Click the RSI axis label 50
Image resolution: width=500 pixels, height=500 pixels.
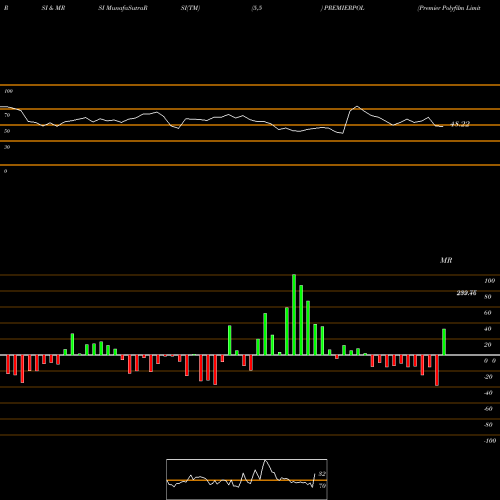pyautogui.click(x=7, y=131)
